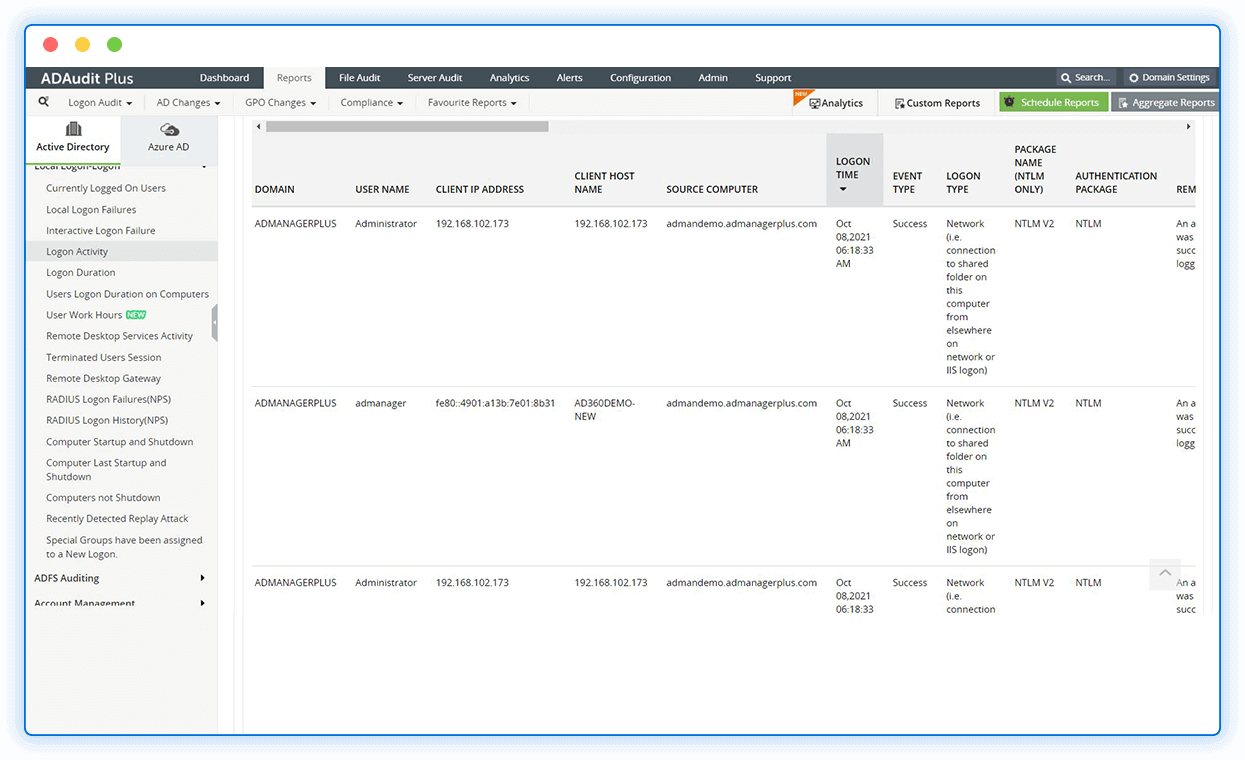Click the table scroll right arrow
This screenshot has width=1245, height=760.
tap(1189, 127)
